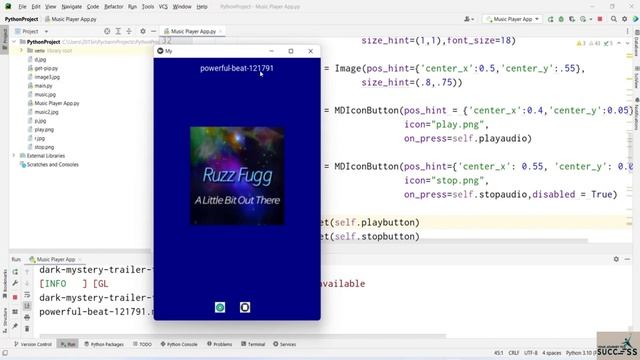Open the Python Console tool window
This screenshot has height=360, width=640.
[179, 344]
